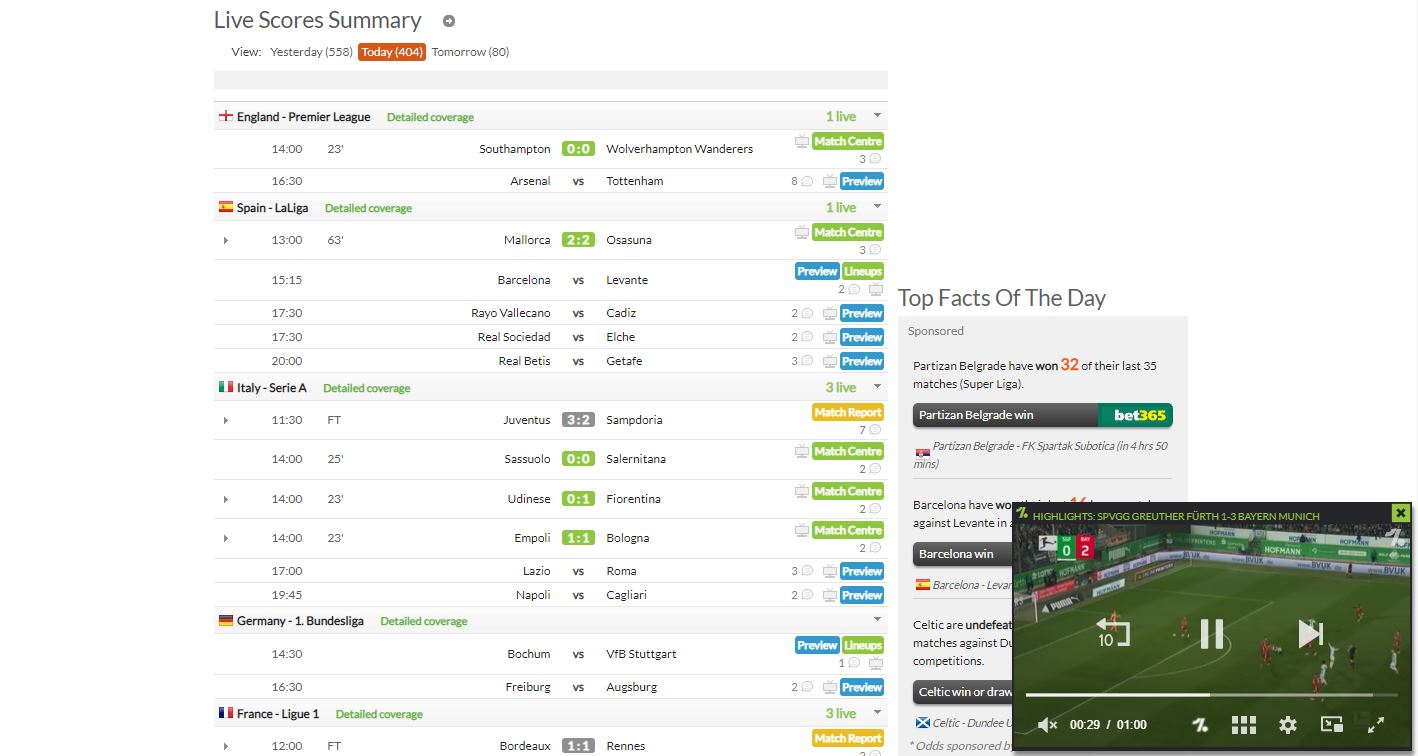The width and height of the screenshot is (1418, 756).
Task: Pause the highlights video
Action: 1212,633
